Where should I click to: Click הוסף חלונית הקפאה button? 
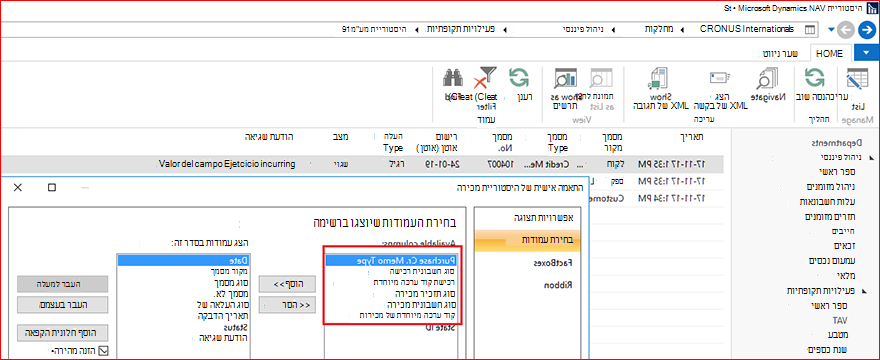(x=62, y=332)
